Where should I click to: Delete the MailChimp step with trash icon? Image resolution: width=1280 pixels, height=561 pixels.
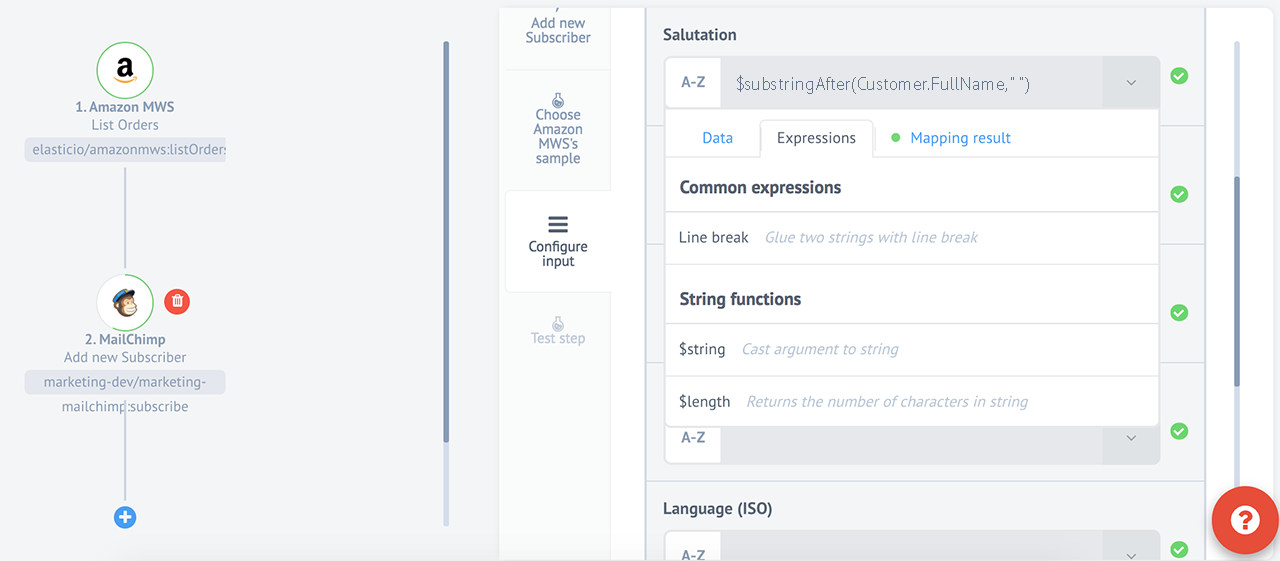pos(177,301)
